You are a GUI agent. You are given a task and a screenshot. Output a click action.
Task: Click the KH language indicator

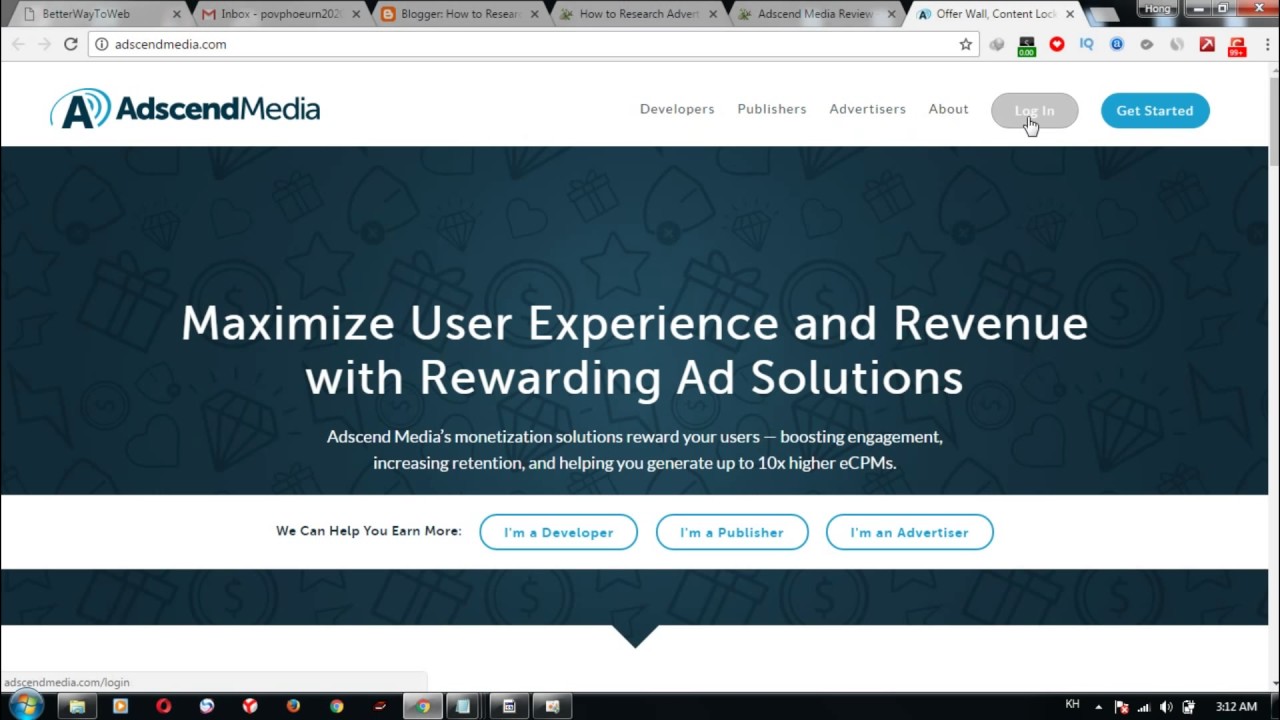point(1072,705)
